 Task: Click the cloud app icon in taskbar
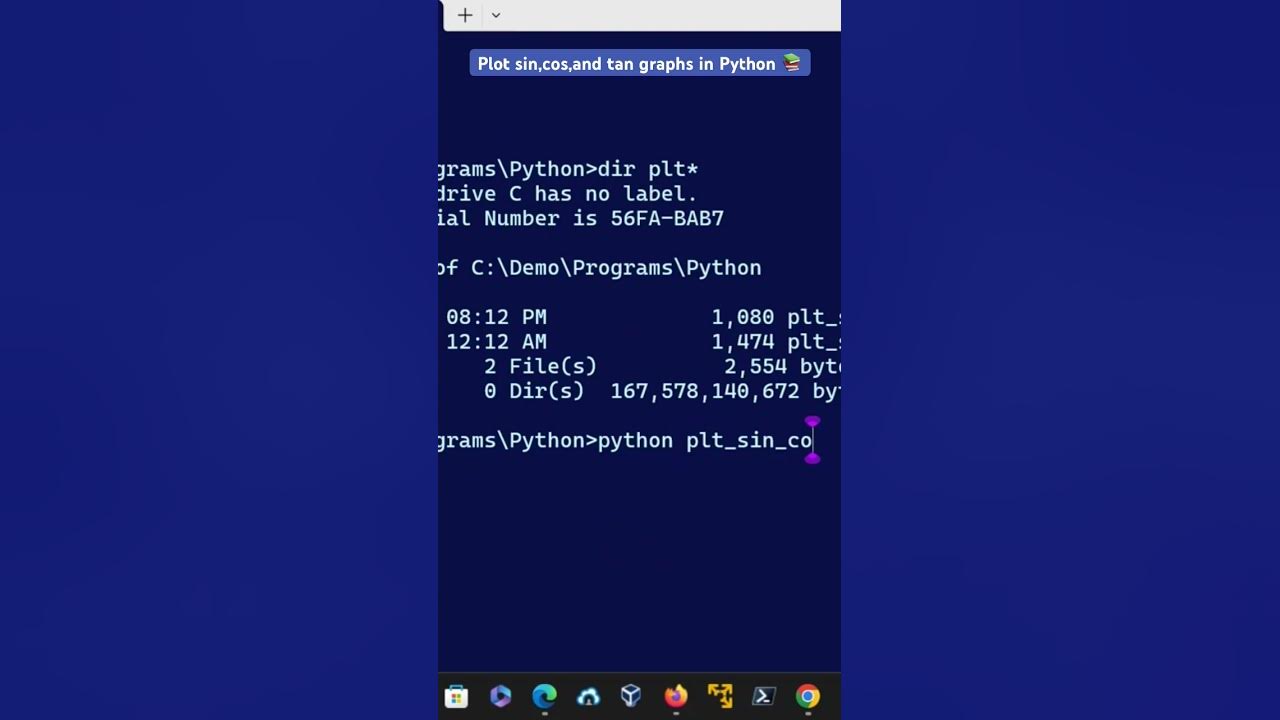tap(588, 696)
